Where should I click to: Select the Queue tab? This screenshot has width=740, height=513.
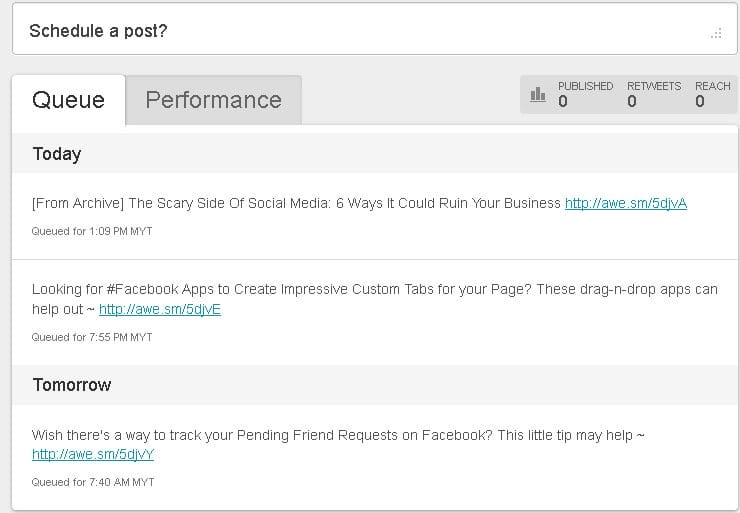coord(68,100)
